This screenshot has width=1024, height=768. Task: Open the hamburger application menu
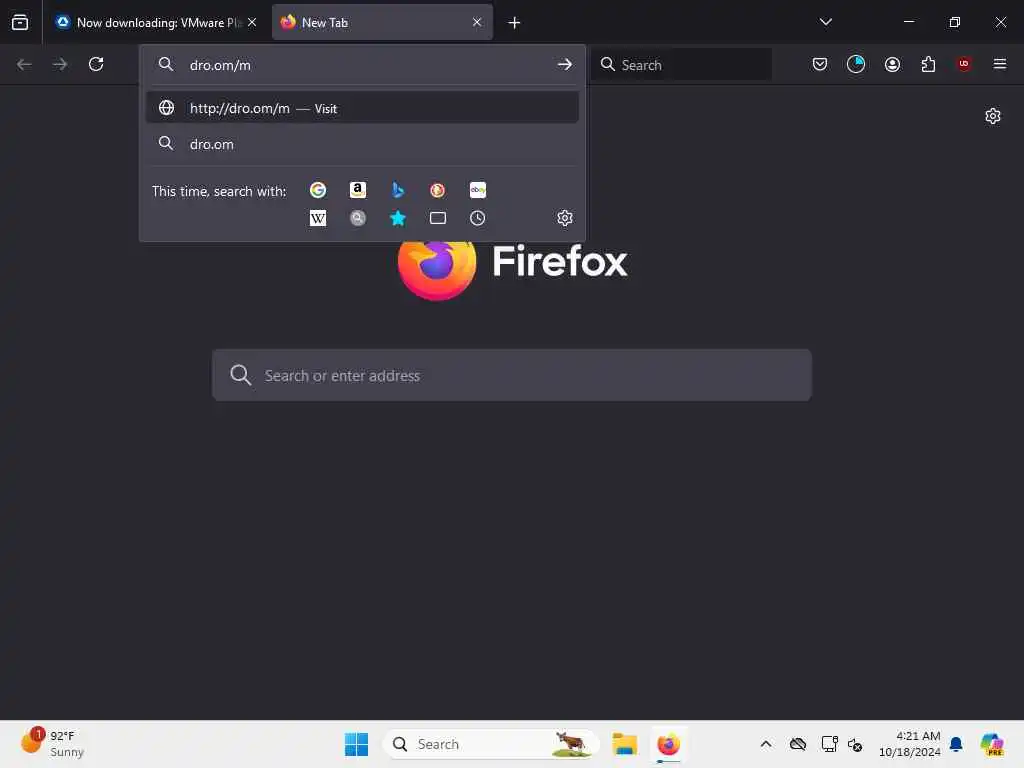click(x=999, y=64)
